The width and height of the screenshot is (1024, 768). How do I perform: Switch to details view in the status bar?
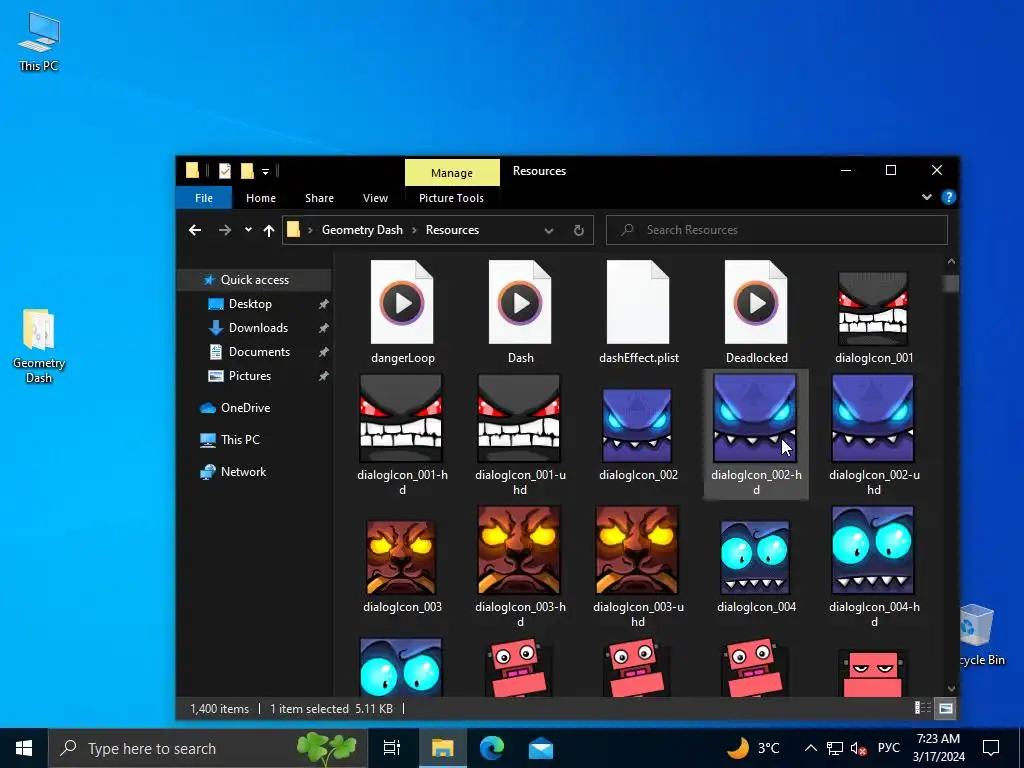[x=923, y=708]
